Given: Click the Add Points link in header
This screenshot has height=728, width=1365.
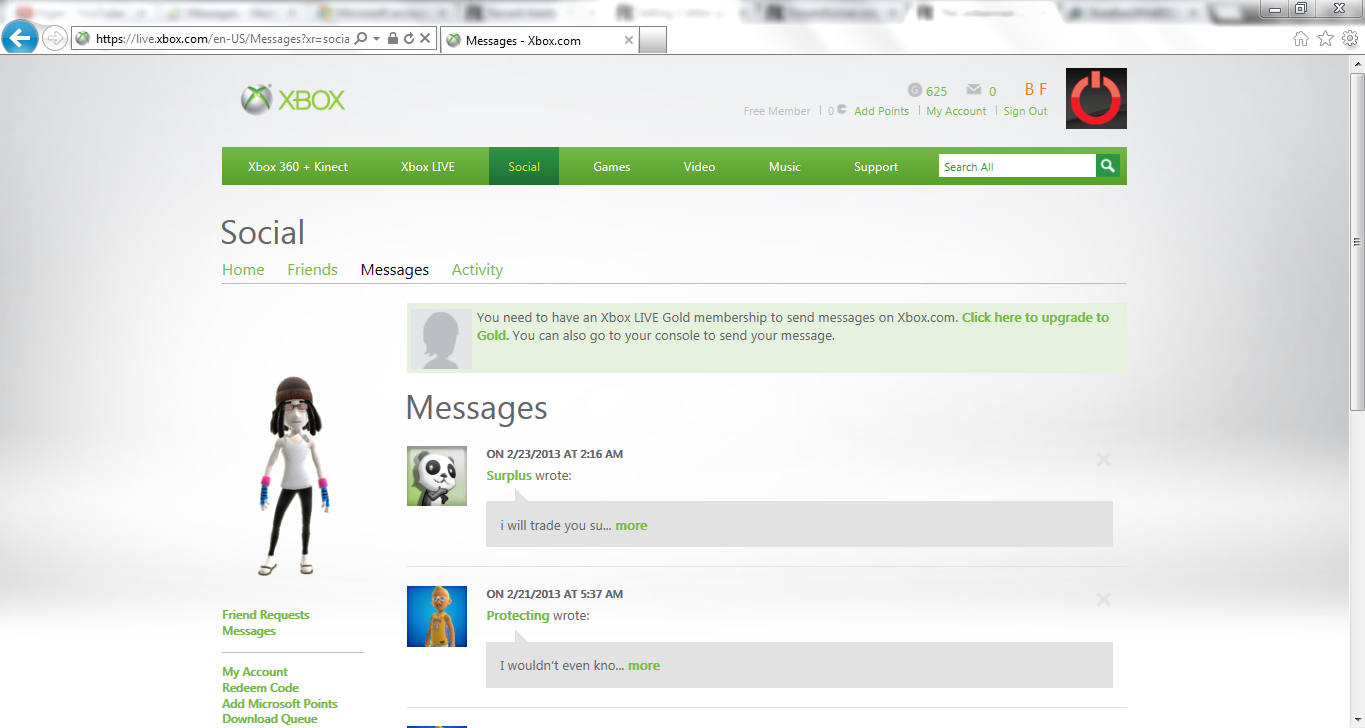Looking at the screenshot, I should (x=881, y=111).
